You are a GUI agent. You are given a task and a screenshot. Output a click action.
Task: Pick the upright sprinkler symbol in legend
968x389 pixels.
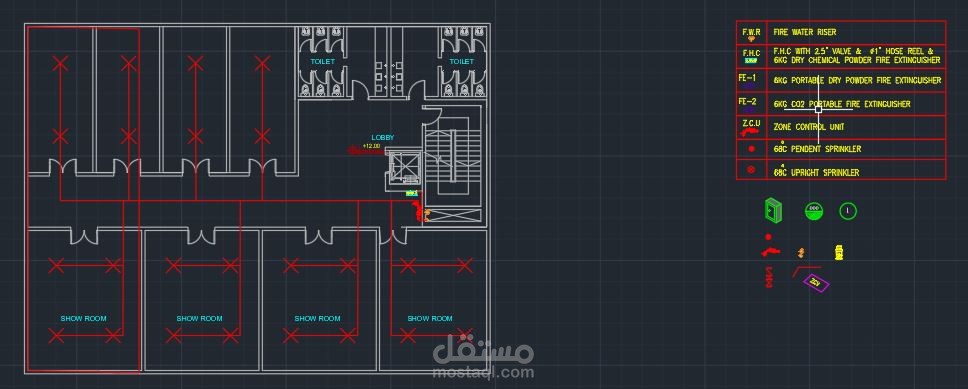click(751, 169)
